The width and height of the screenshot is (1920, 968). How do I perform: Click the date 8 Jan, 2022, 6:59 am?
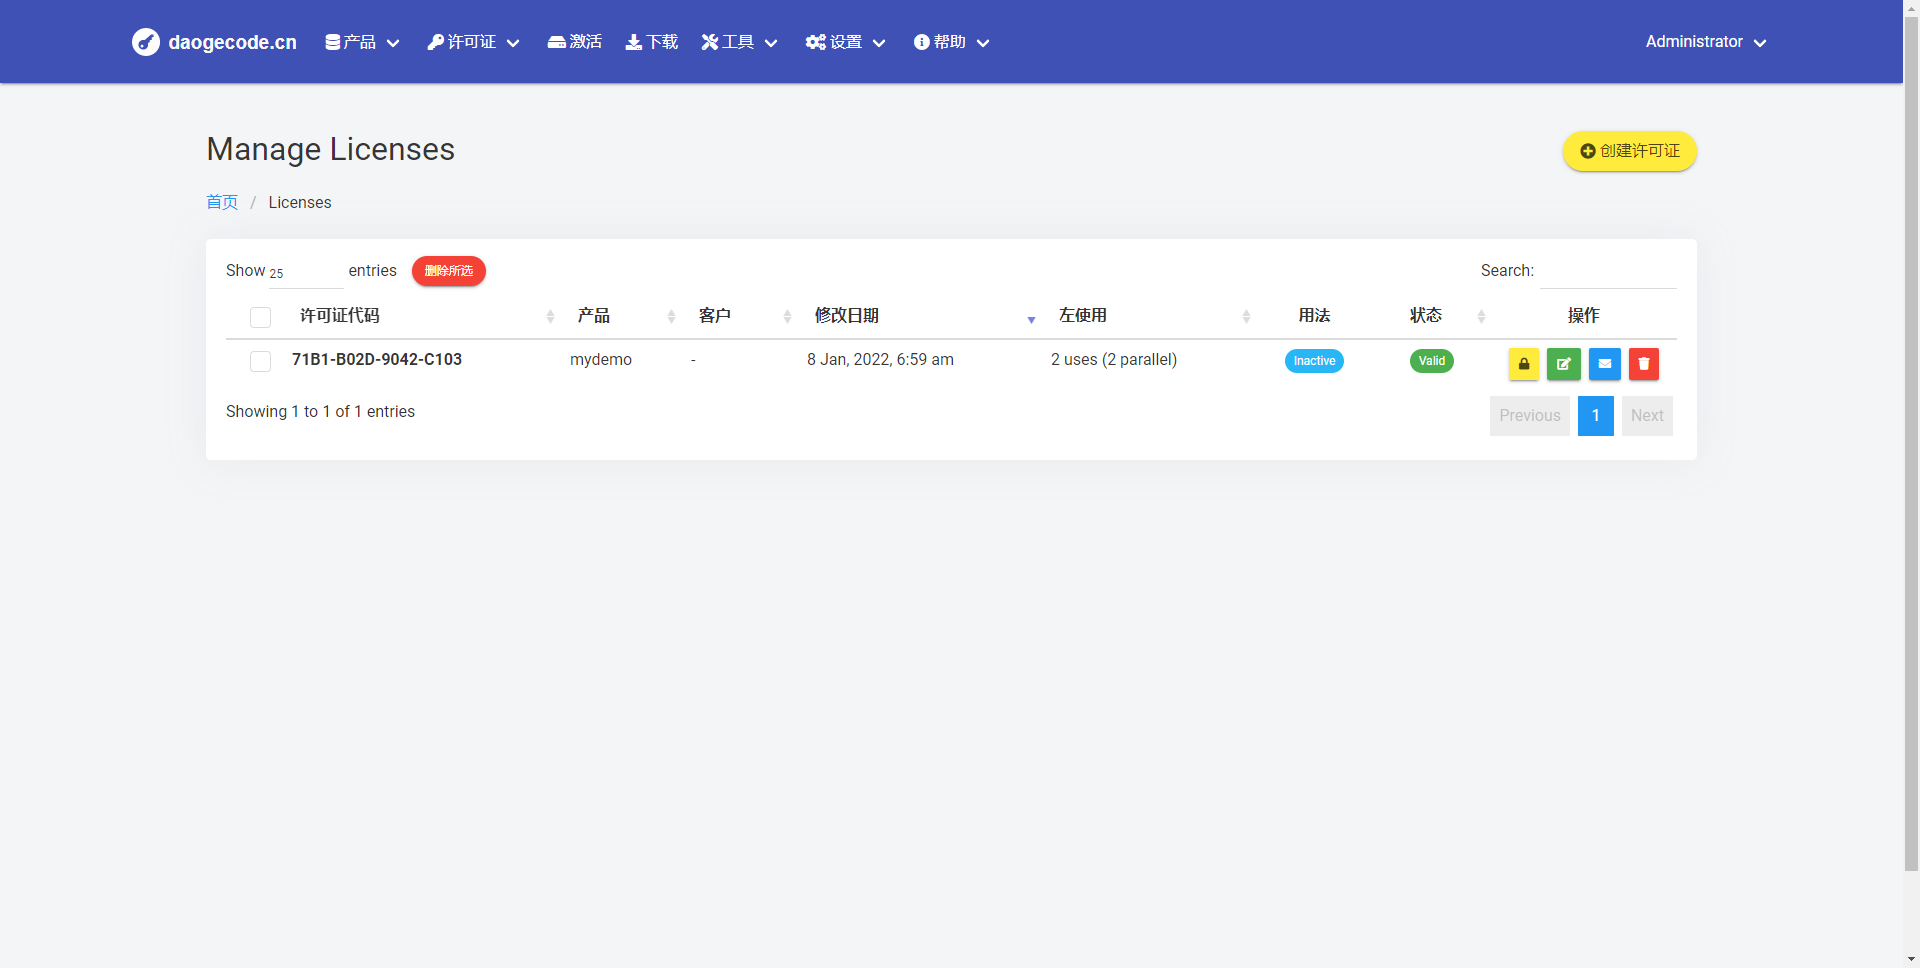[880, 359]
